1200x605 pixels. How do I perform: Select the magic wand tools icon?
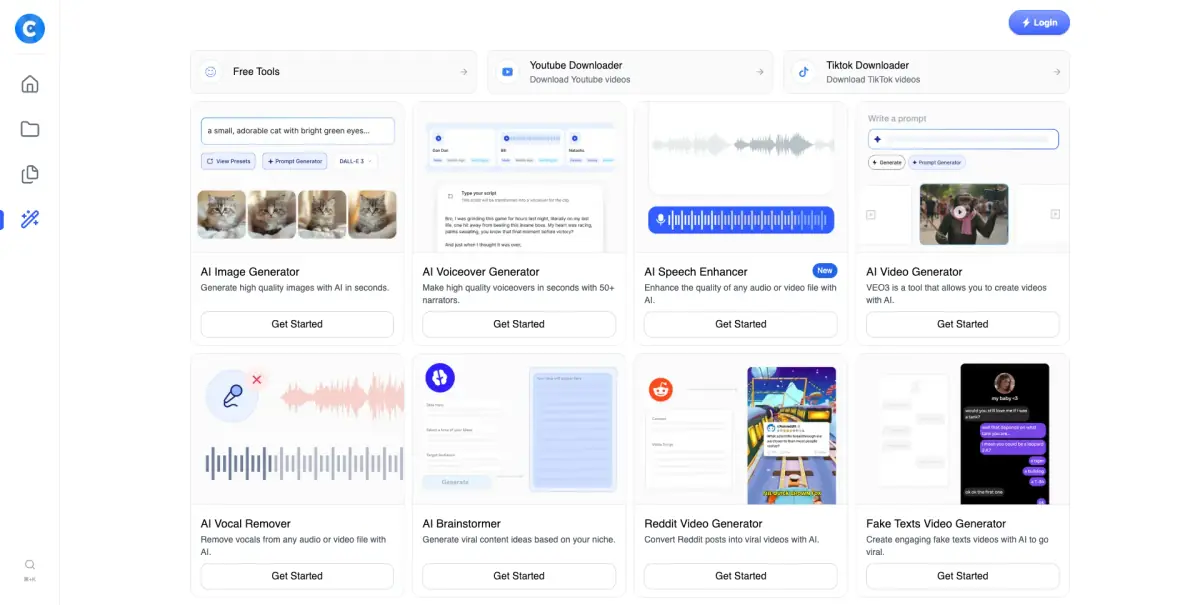click(x=30, y=219)
